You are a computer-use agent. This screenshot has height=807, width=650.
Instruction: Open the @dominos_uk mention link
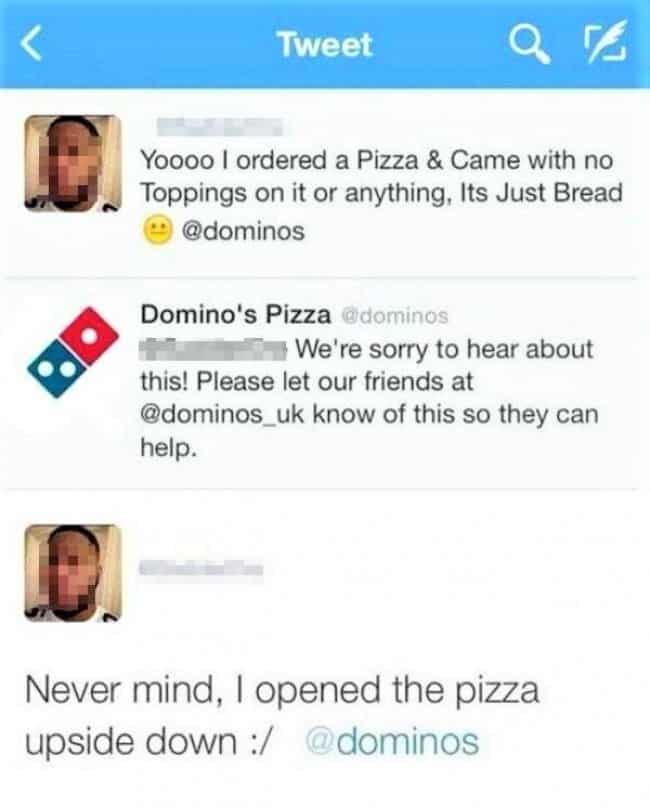(x=223, y=415)
